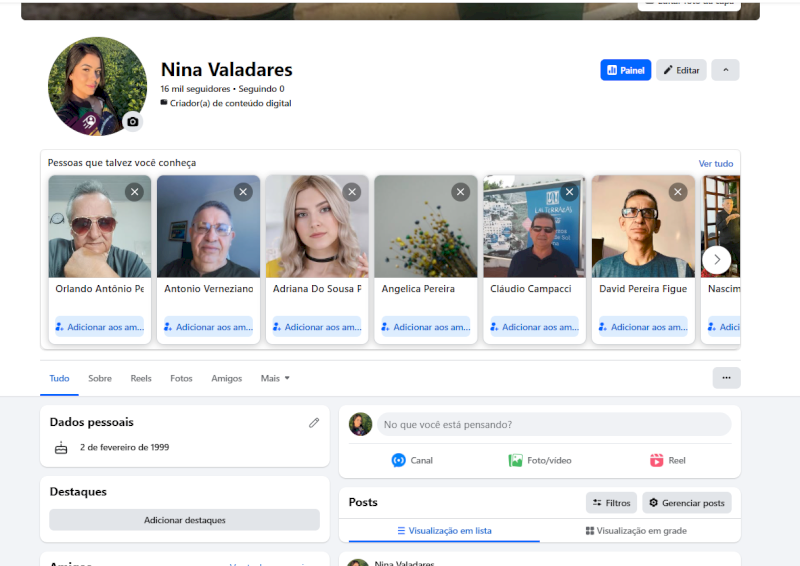The width and height of the screenshot is (800, 566).
Task: Add a Foto/vídeo to post
Action: [x=540, y=460]
